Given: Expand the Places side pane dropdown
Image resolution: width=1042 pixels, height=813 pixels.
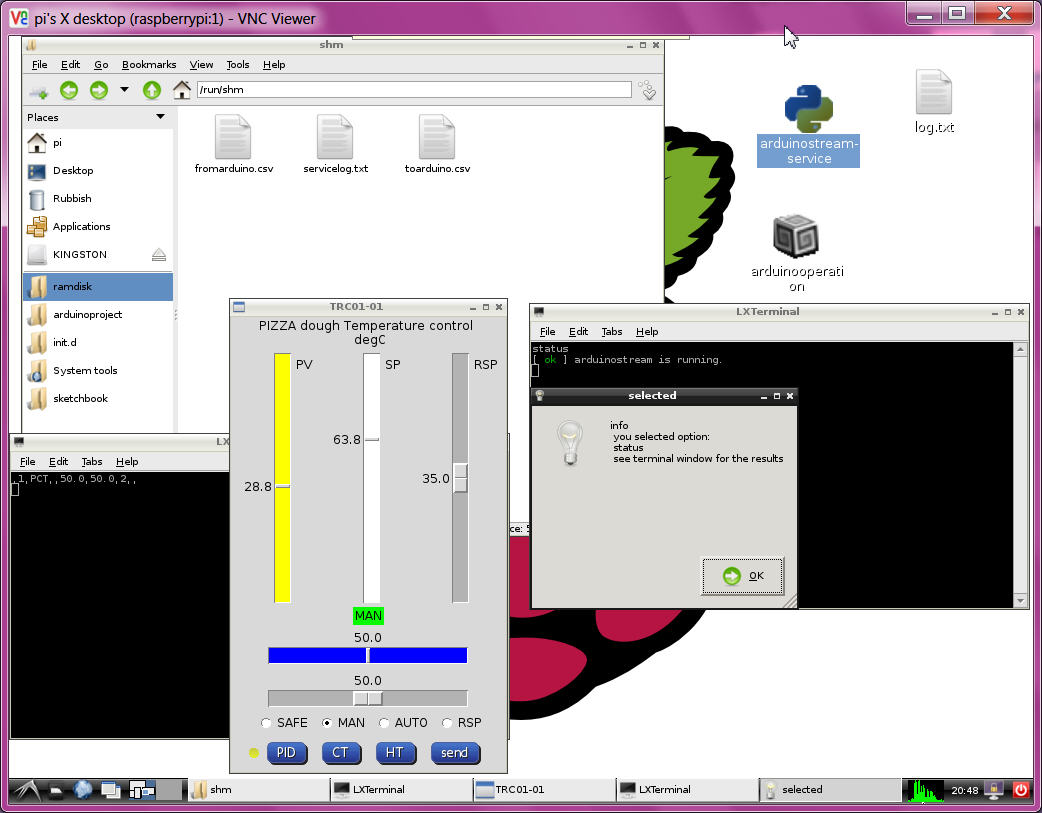Looking at the screenshot, I should [x=160, y=117].
